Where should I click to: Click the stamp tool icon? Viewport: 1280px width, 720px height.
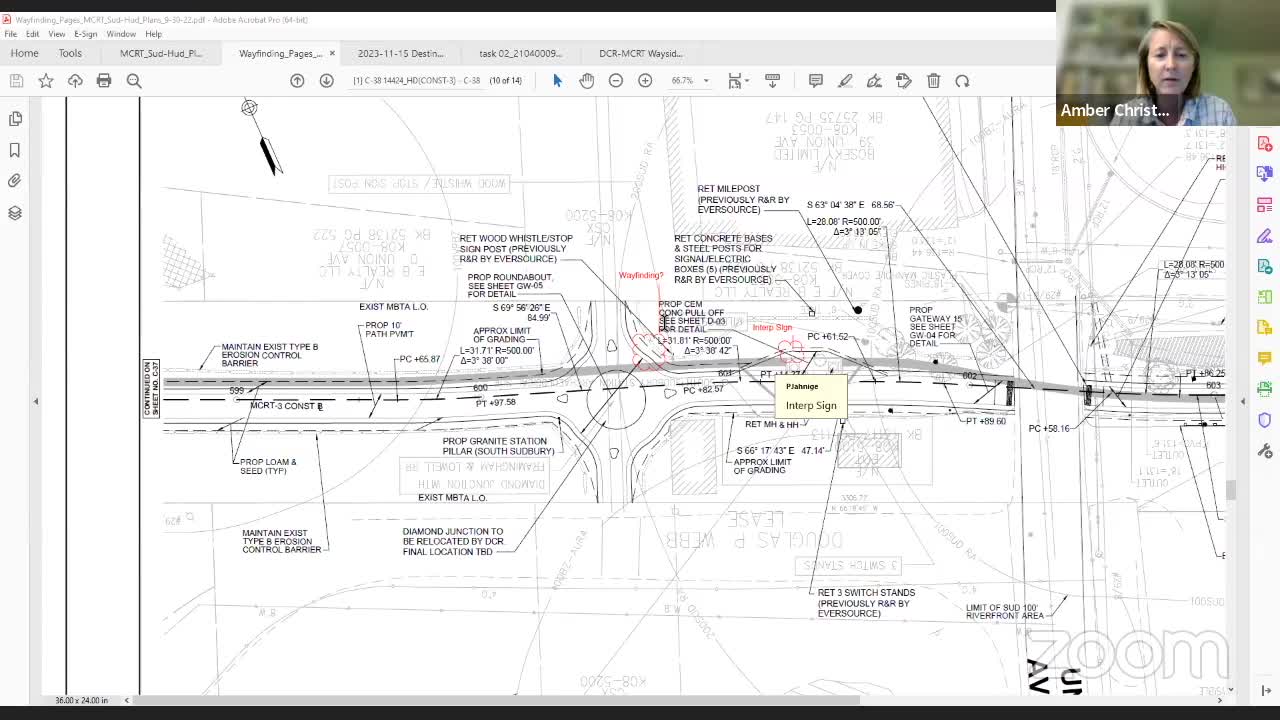pos(904,81)
